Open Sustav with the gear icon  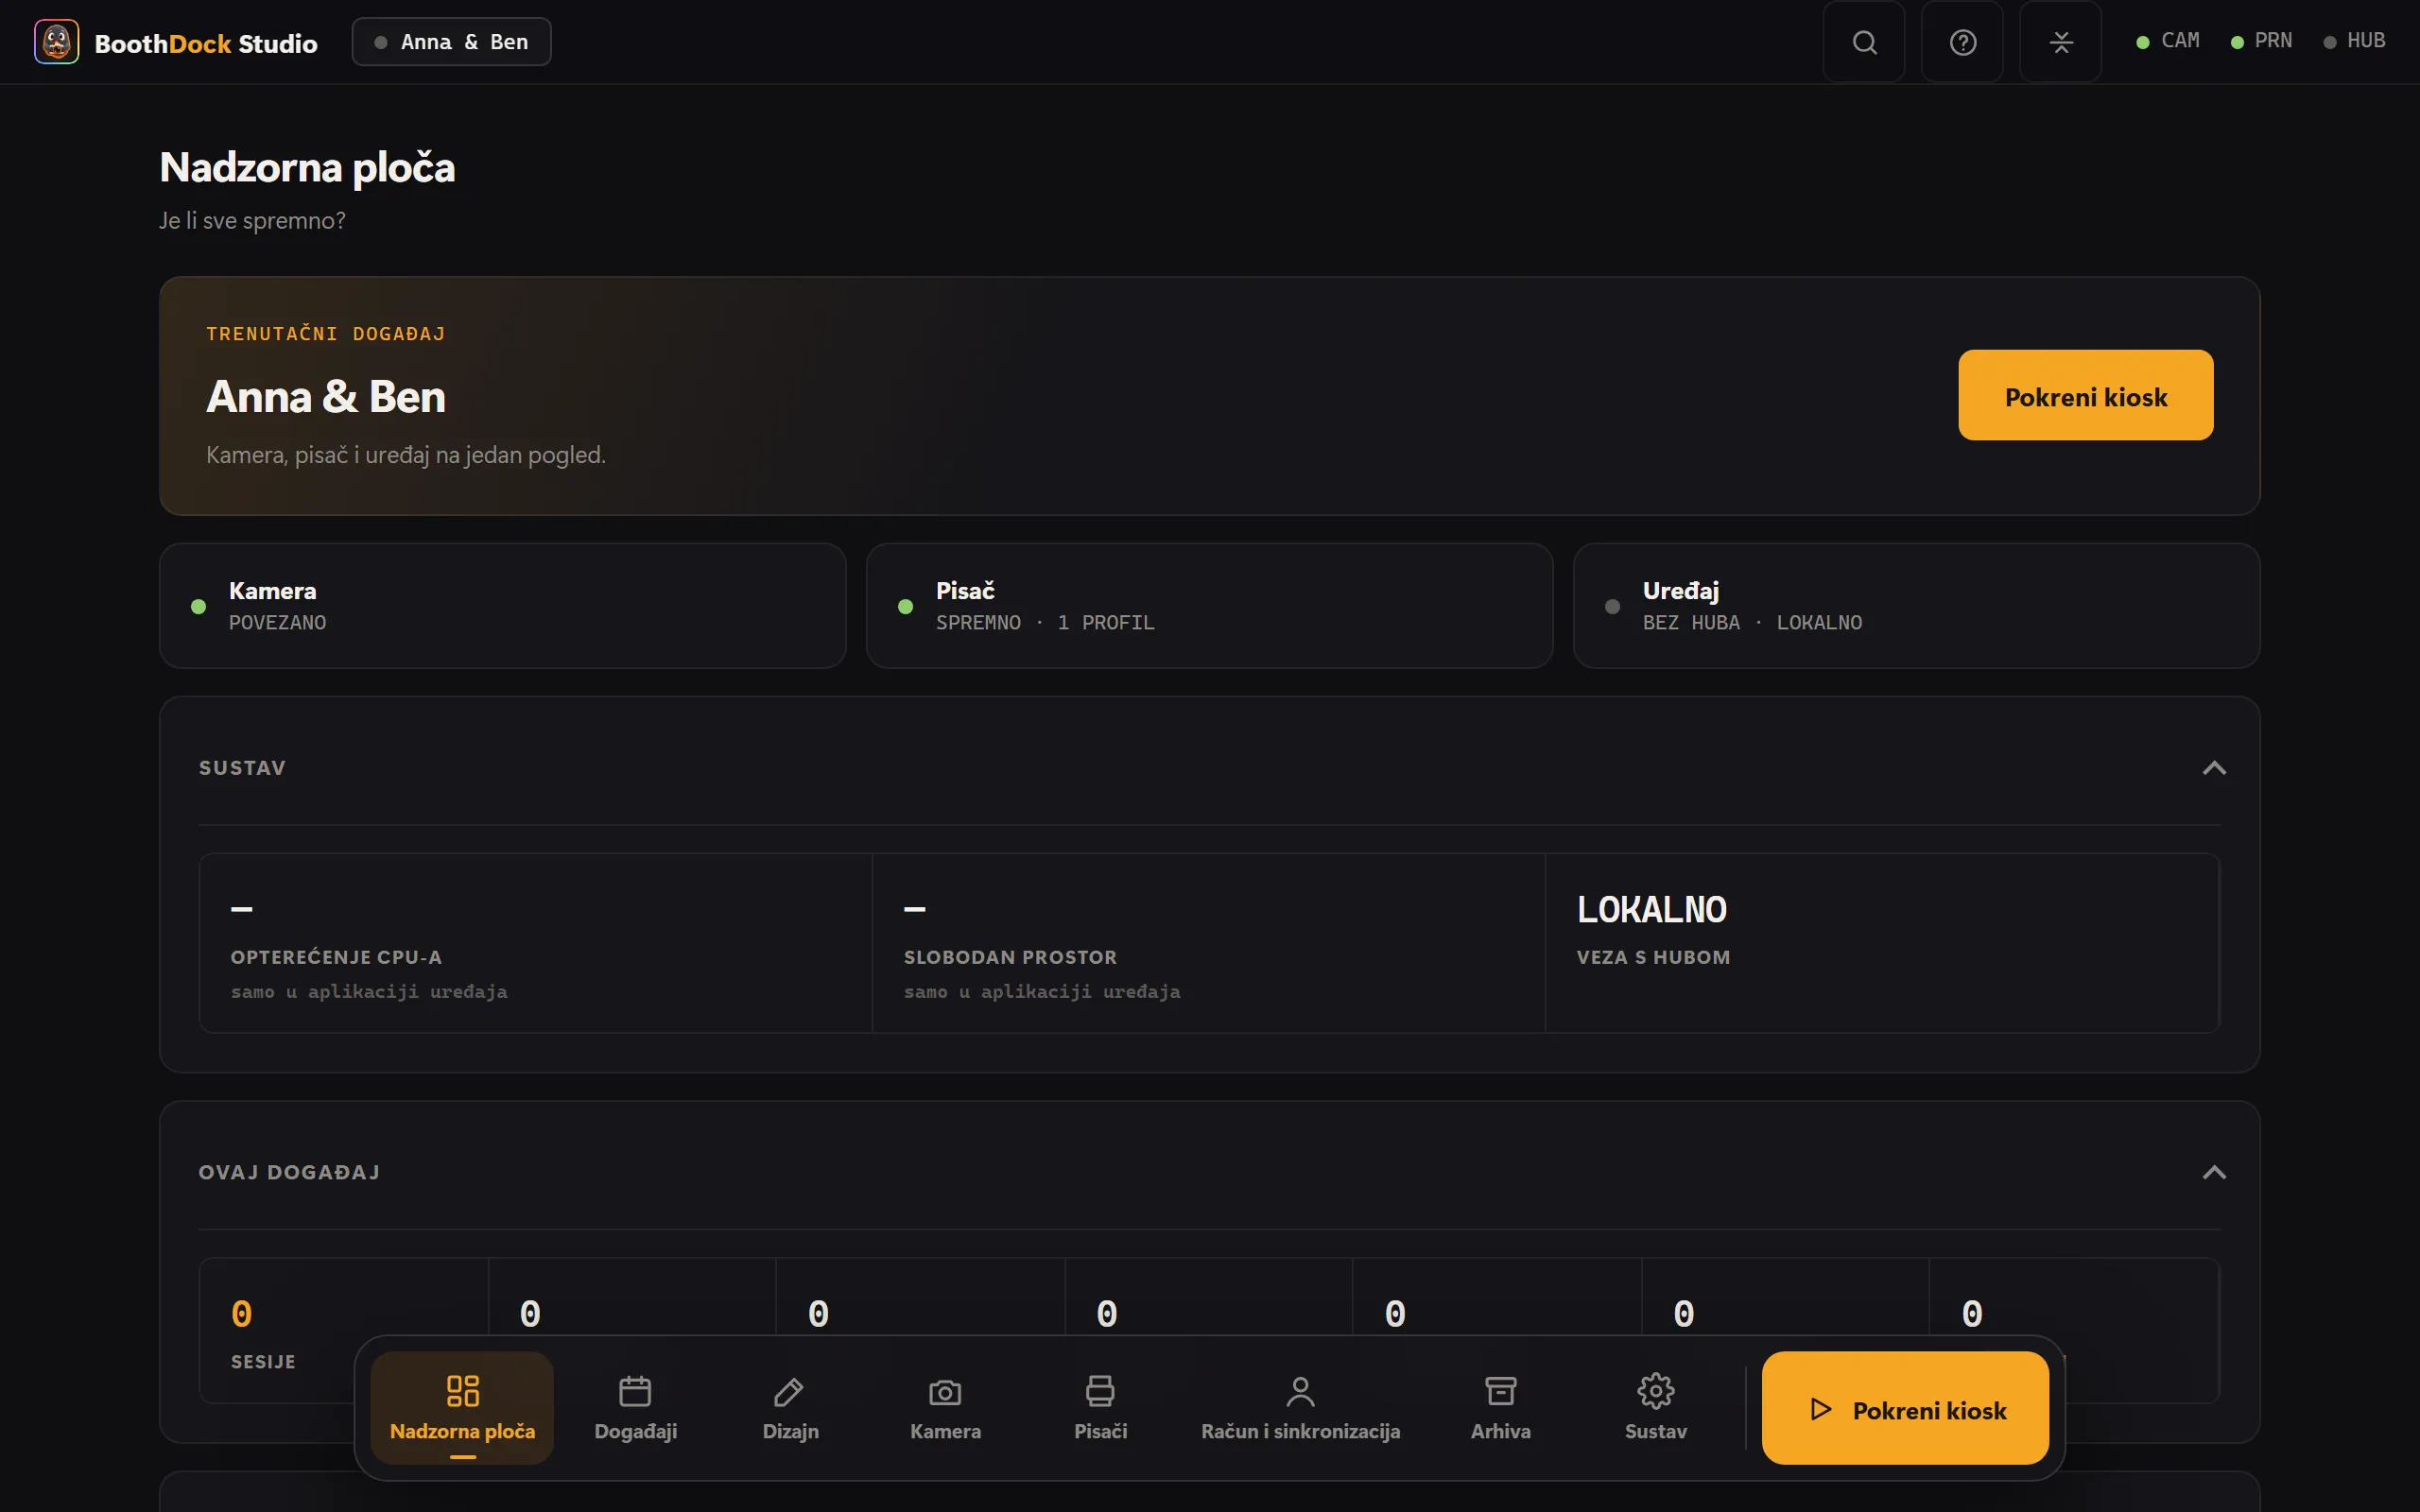1655,1408
